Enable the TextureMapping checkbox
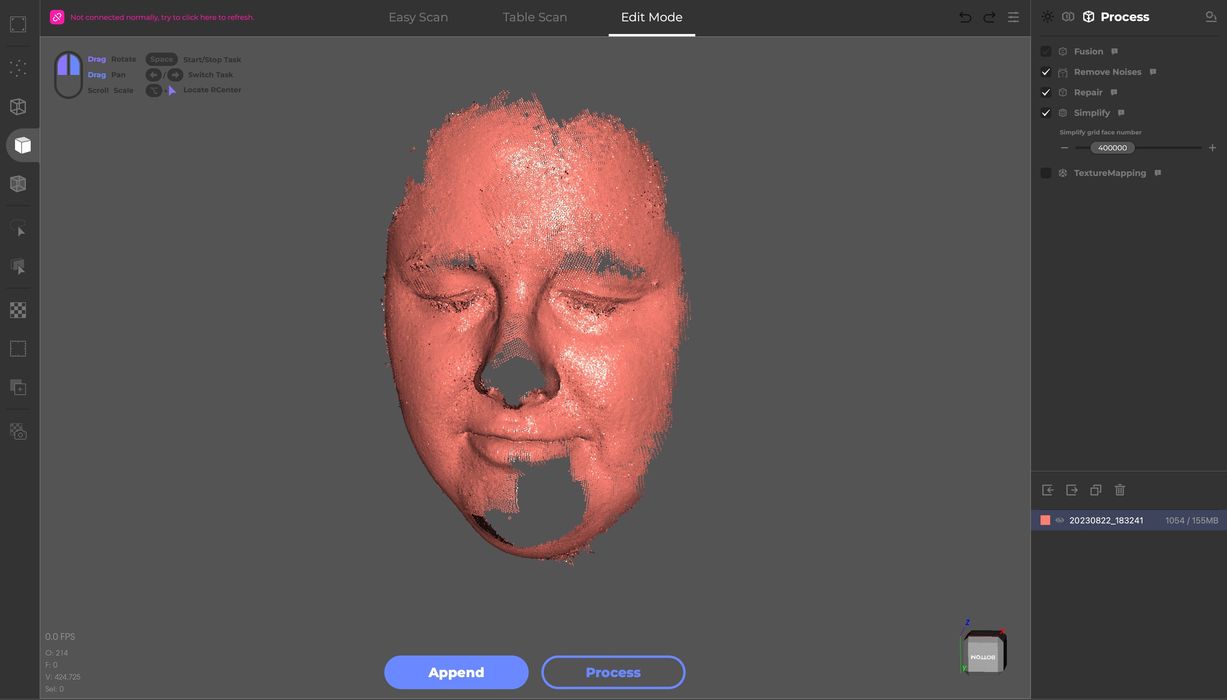The height and width of the screenshot is (700, 1227). point(1046,173)
